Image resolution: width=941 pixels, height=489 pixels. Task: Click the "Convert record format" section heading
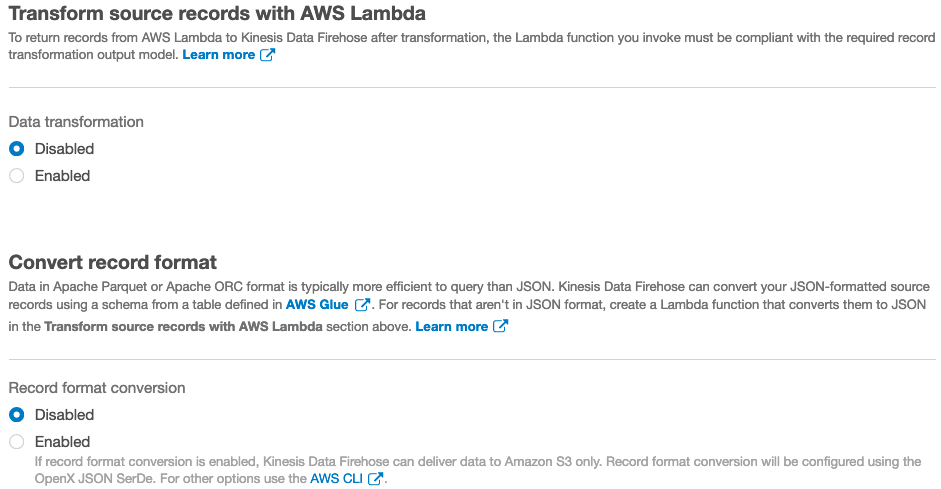[112, 263]
